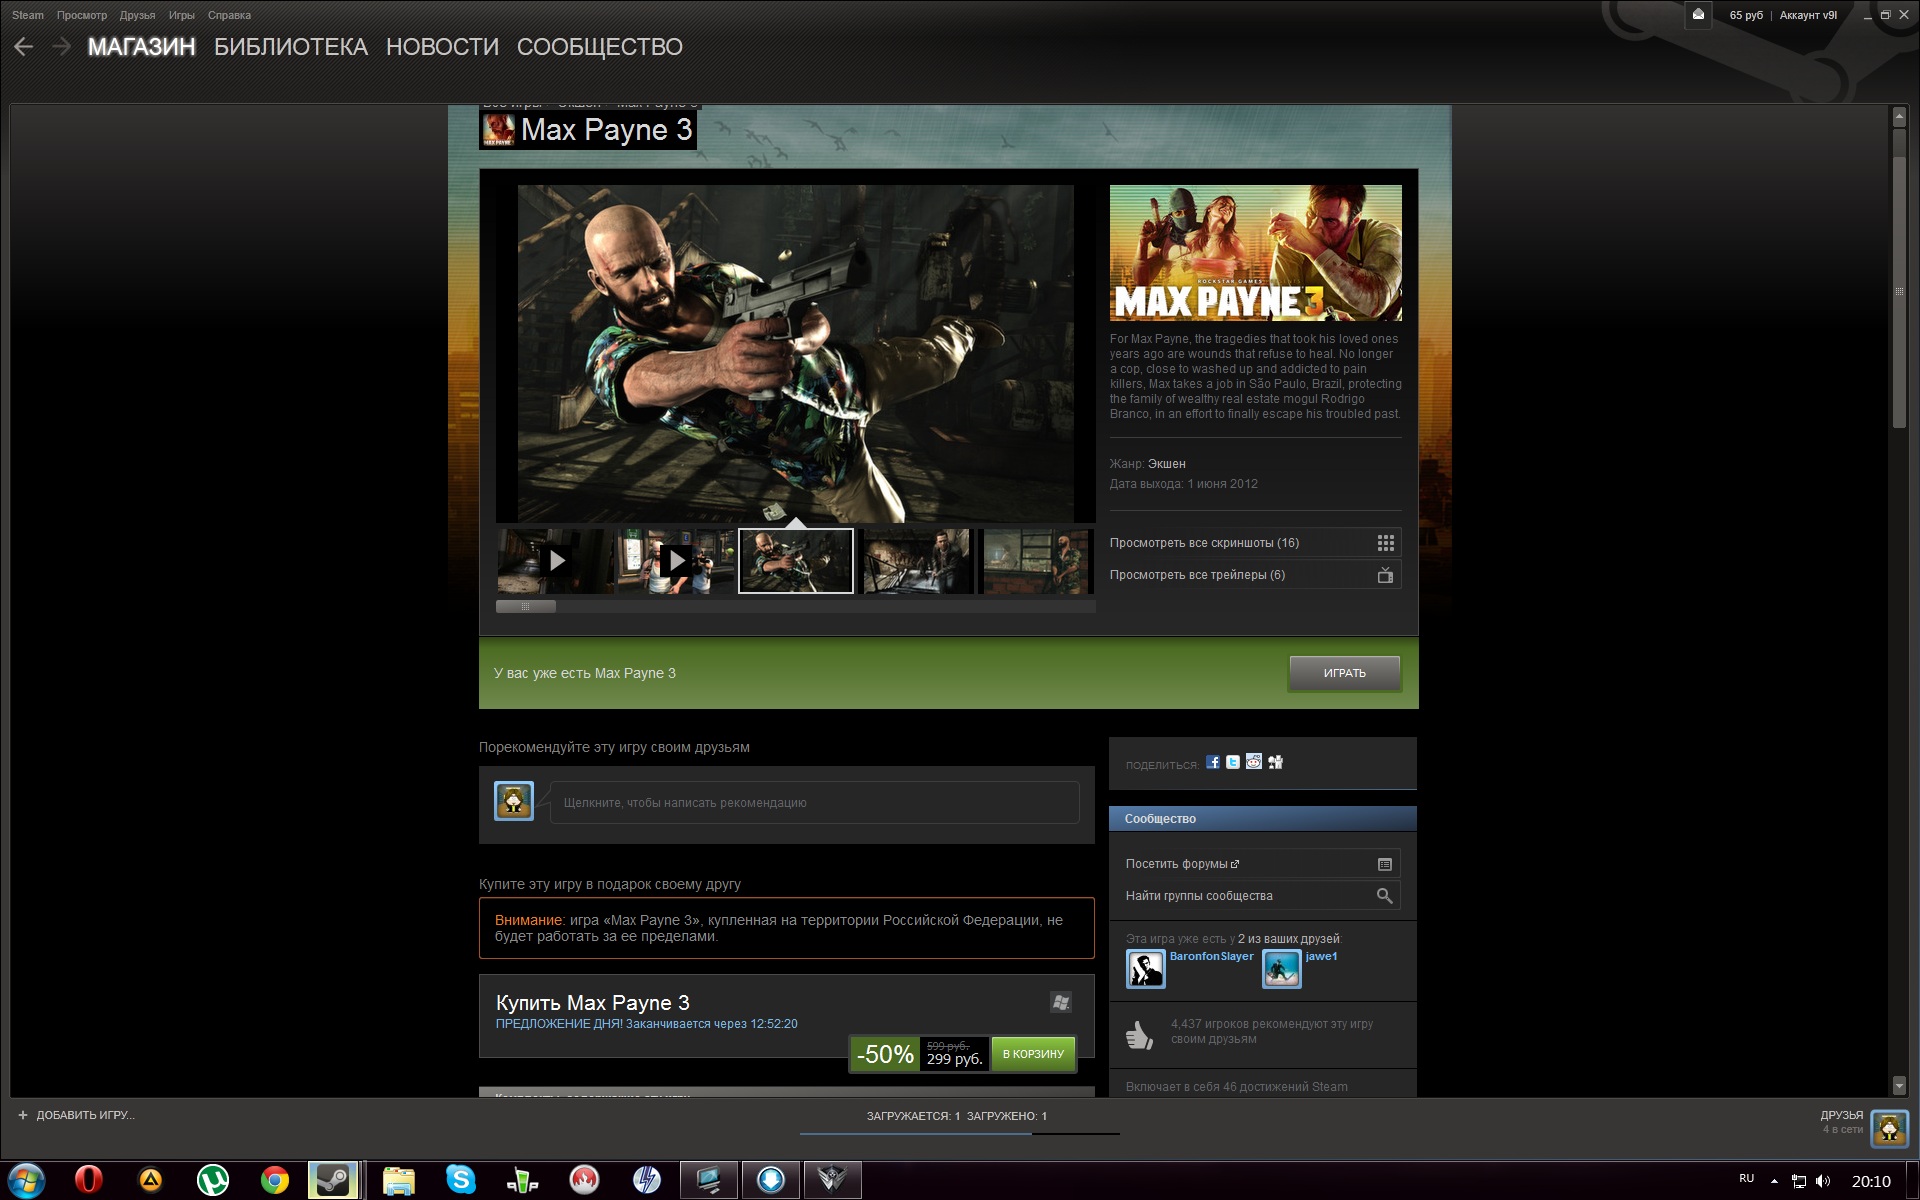This screenshot has height=1200, width=1920.
Task: Share the game on Reddit
Action: coord(1254,762)
